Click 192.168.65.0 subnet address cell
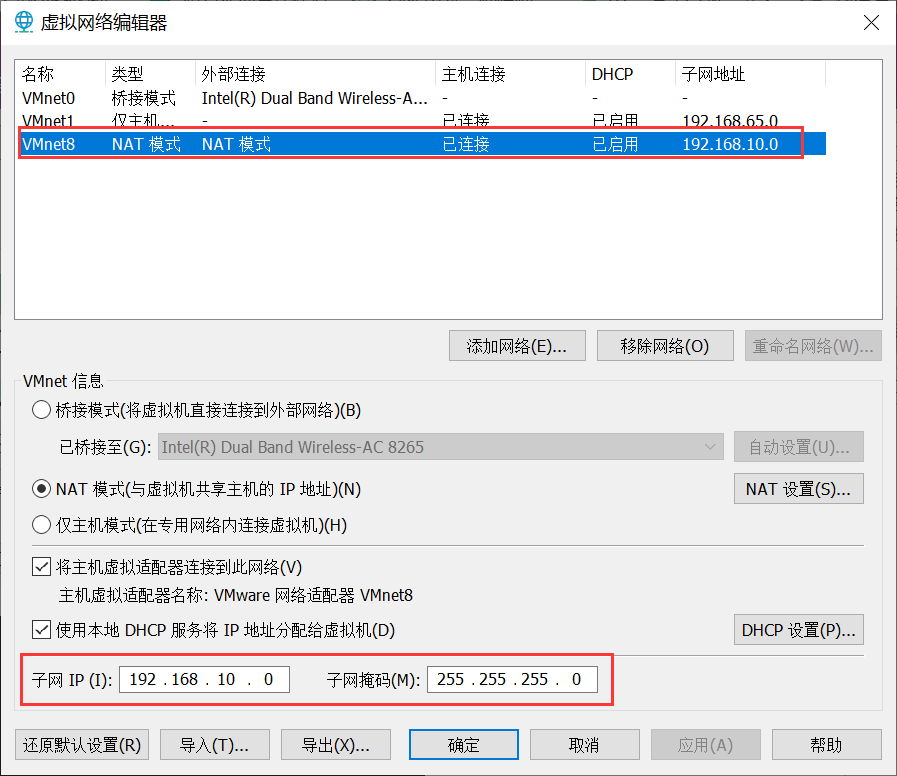The image size is (897, 776). tap(730, 121)
